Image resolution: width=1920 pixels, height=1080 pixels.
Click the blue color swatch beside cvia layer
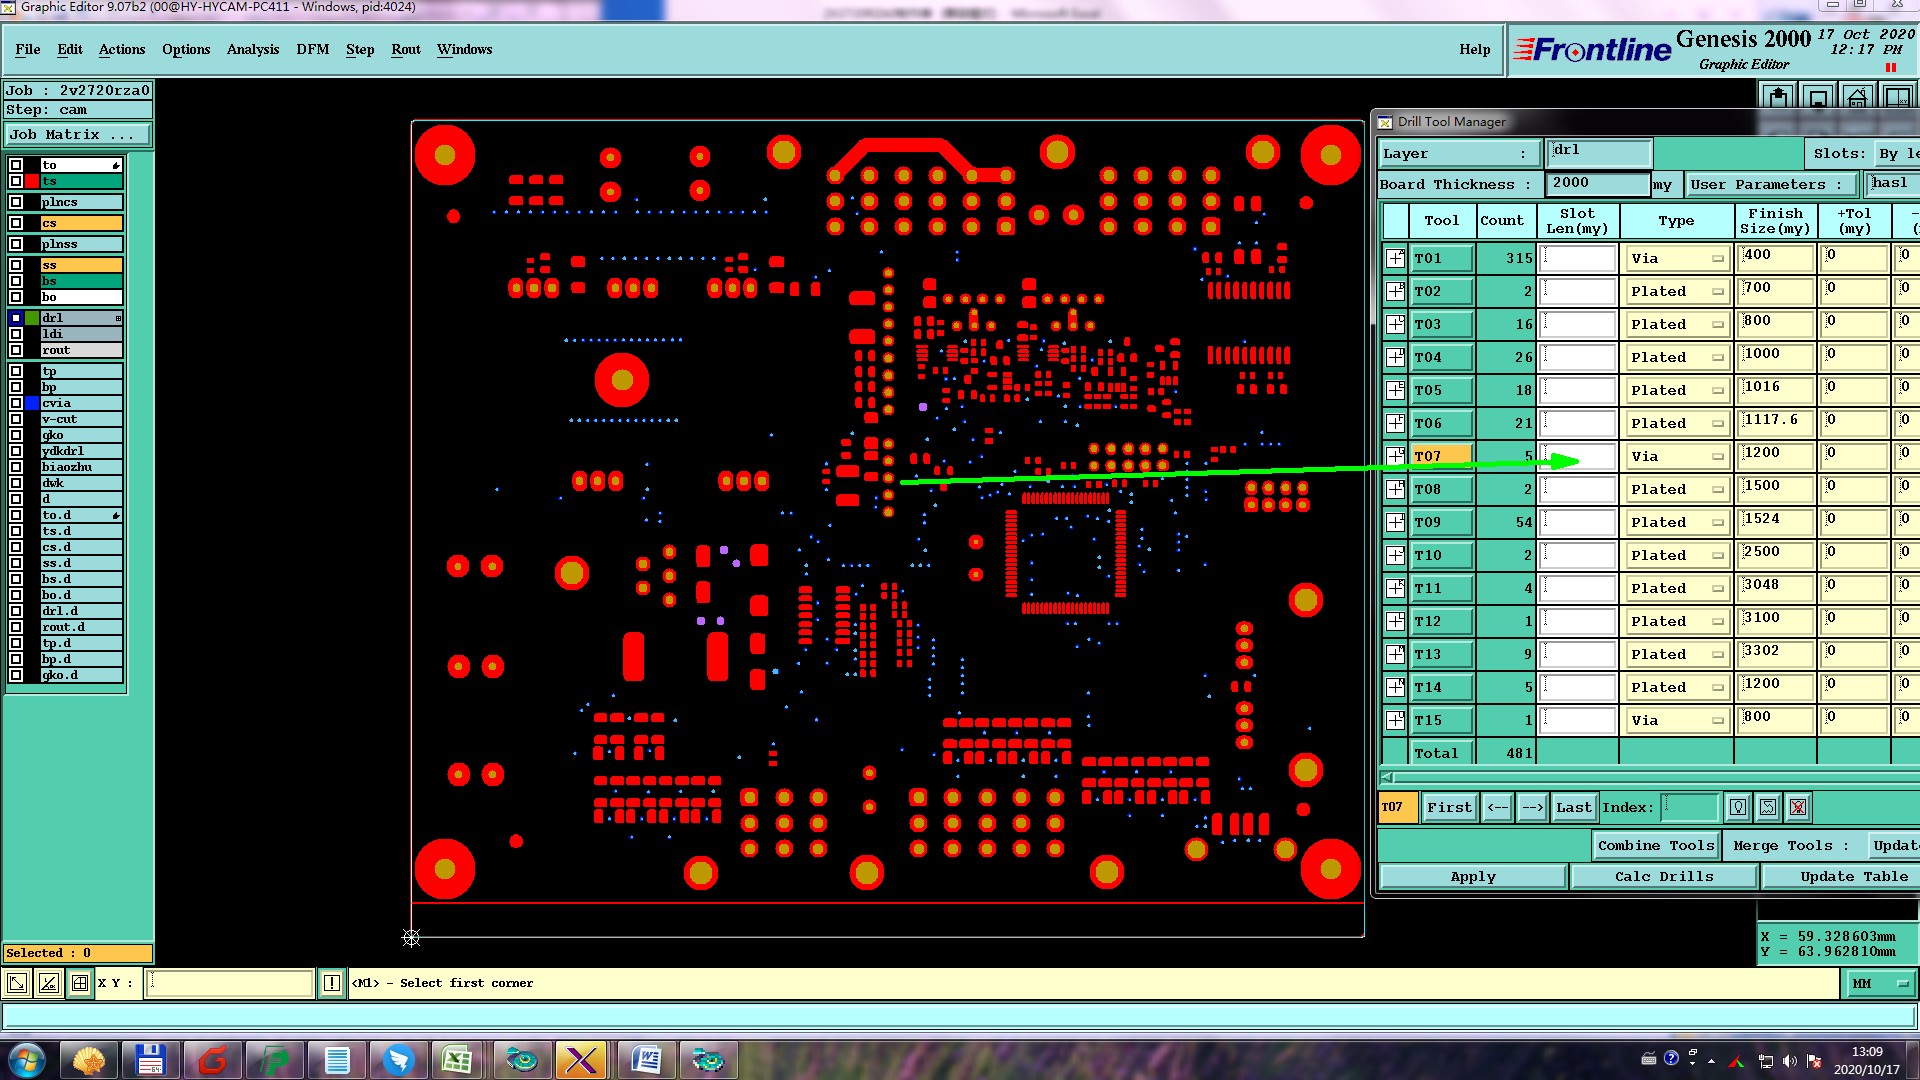tap(32, 404)
